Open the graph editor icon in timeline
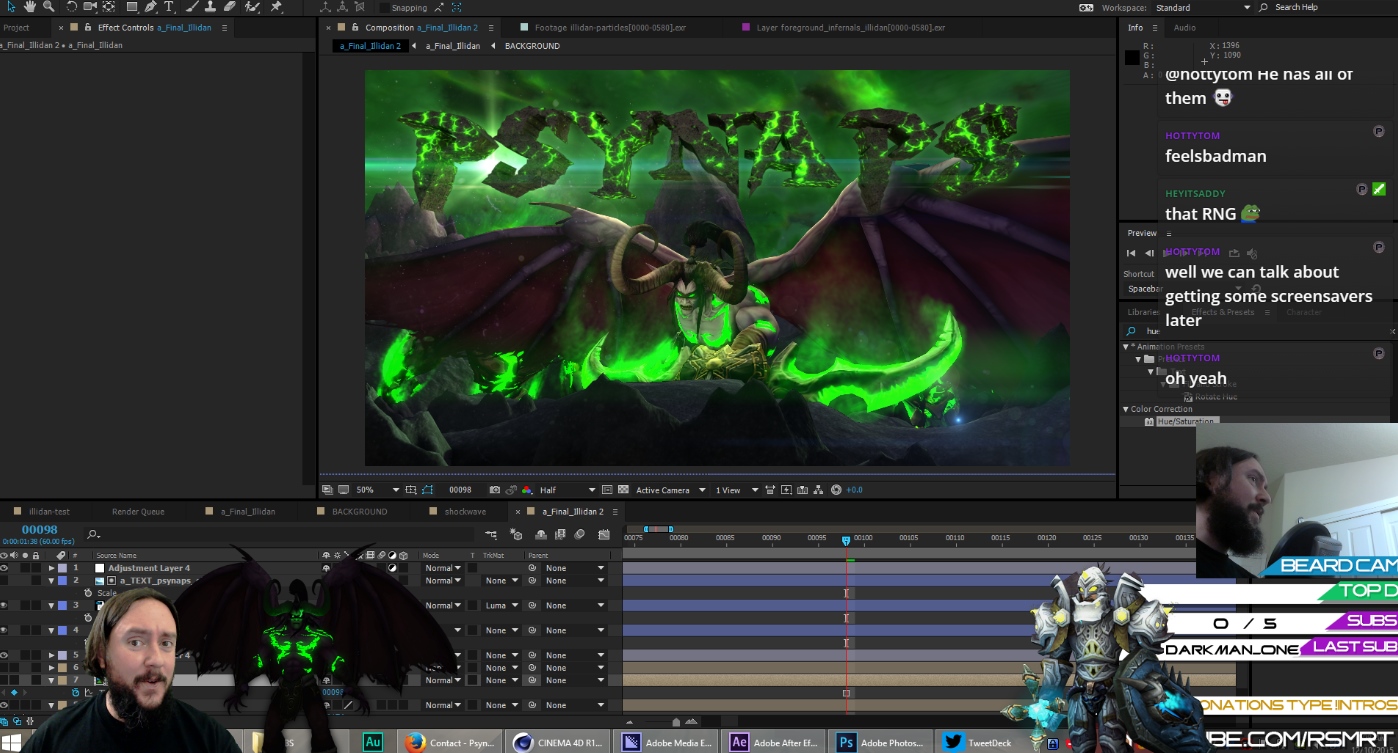The image size is (1398, 753). (603, 534)
